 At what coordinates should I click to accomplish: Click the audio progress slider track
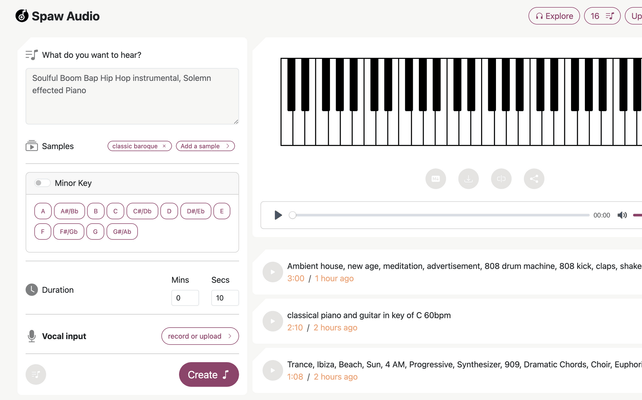(x=440, y=215)
